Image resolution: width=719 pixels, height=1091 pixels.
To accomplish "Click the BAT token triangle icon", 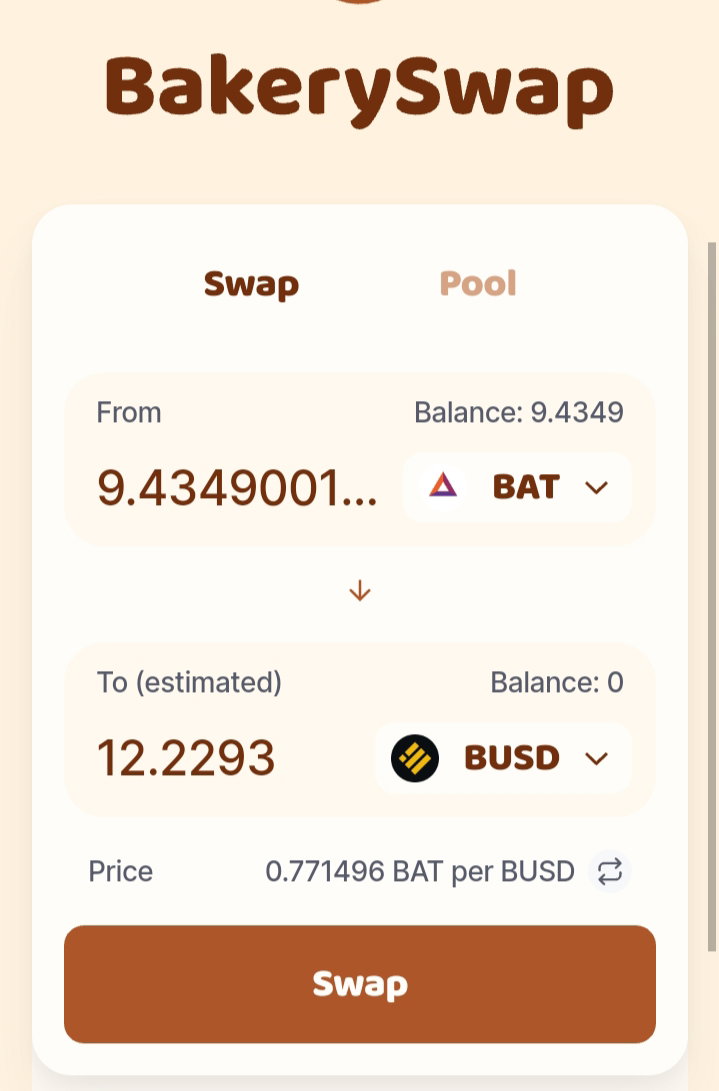I will click(x=443, y=486).
